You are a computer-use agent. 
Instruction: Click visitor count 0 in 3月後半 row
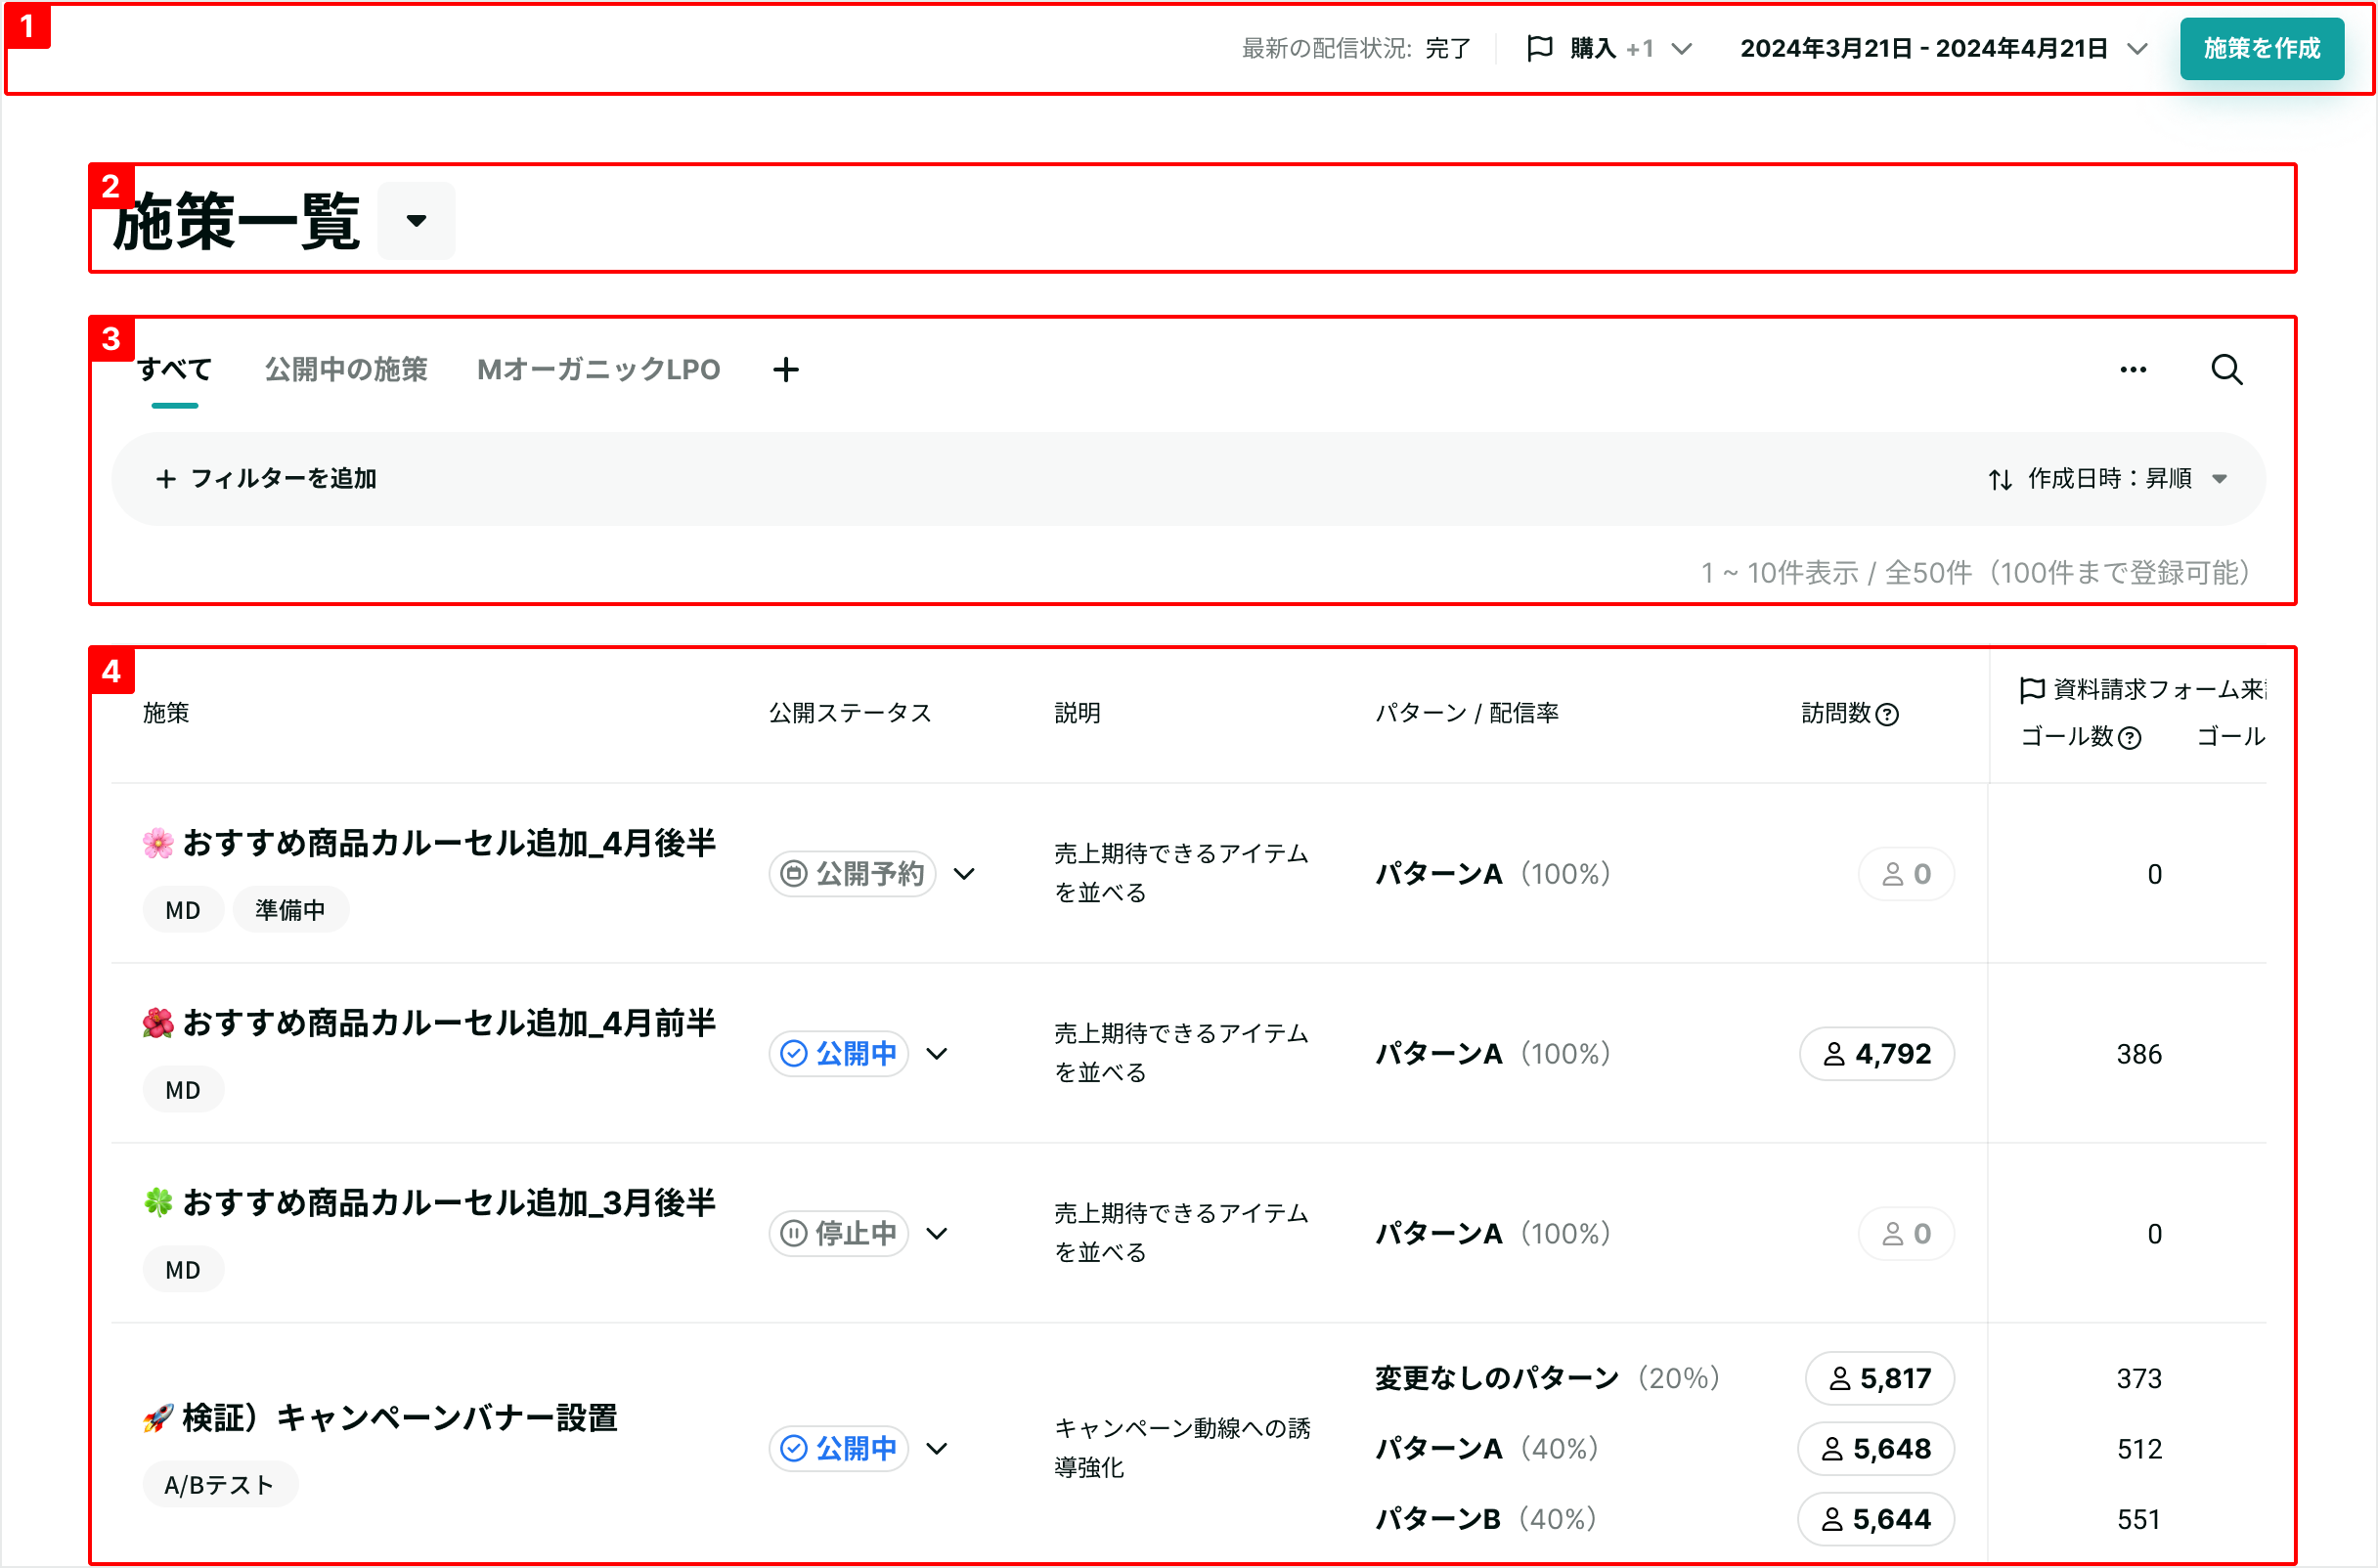coord(1905,1234)
